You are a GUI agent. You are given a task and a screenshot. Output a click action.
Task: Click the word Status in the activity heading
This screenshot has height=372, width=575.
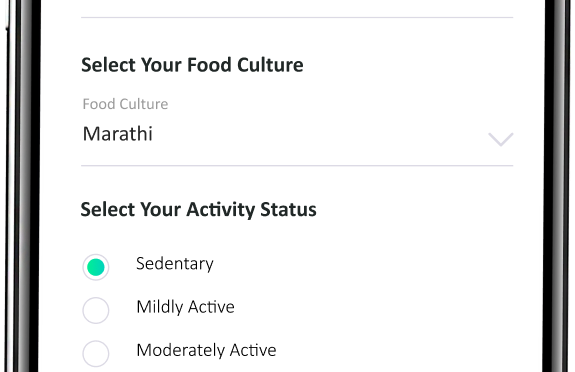tap(288, 209)
